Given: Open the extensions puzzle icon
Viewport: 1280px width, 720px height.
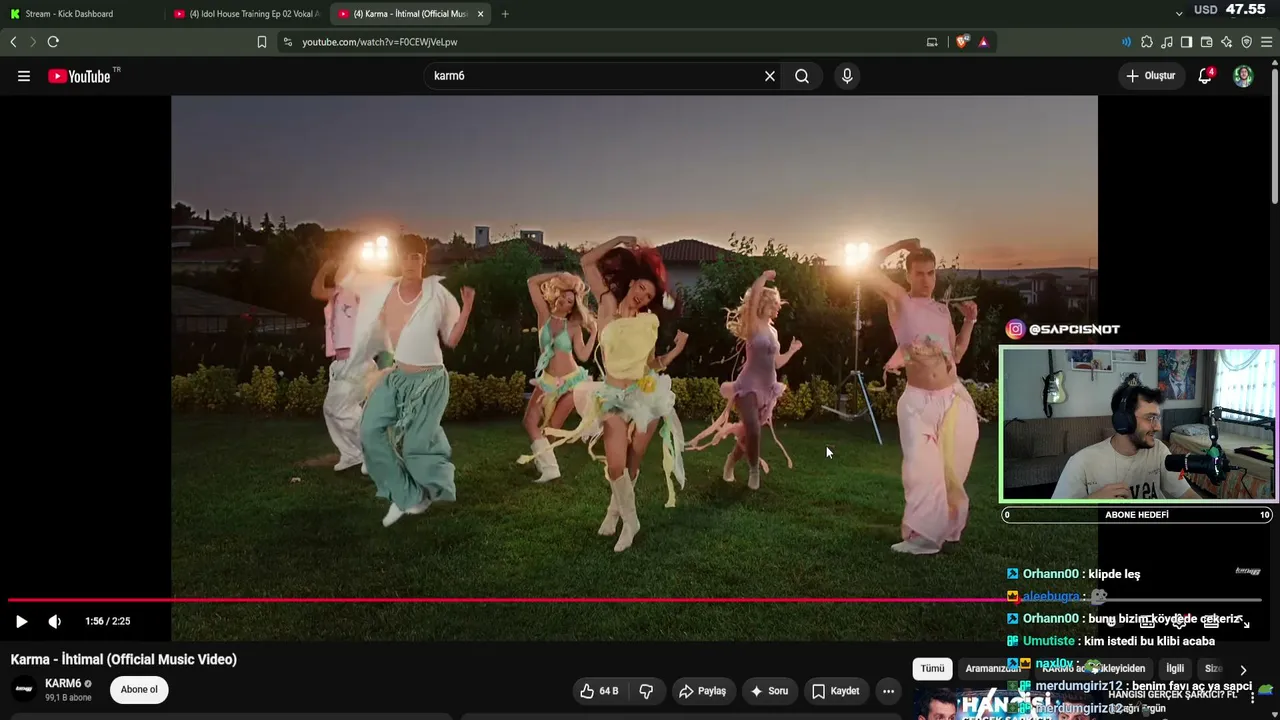Looking at the screenshot, I should click(x=1147, y=42).
